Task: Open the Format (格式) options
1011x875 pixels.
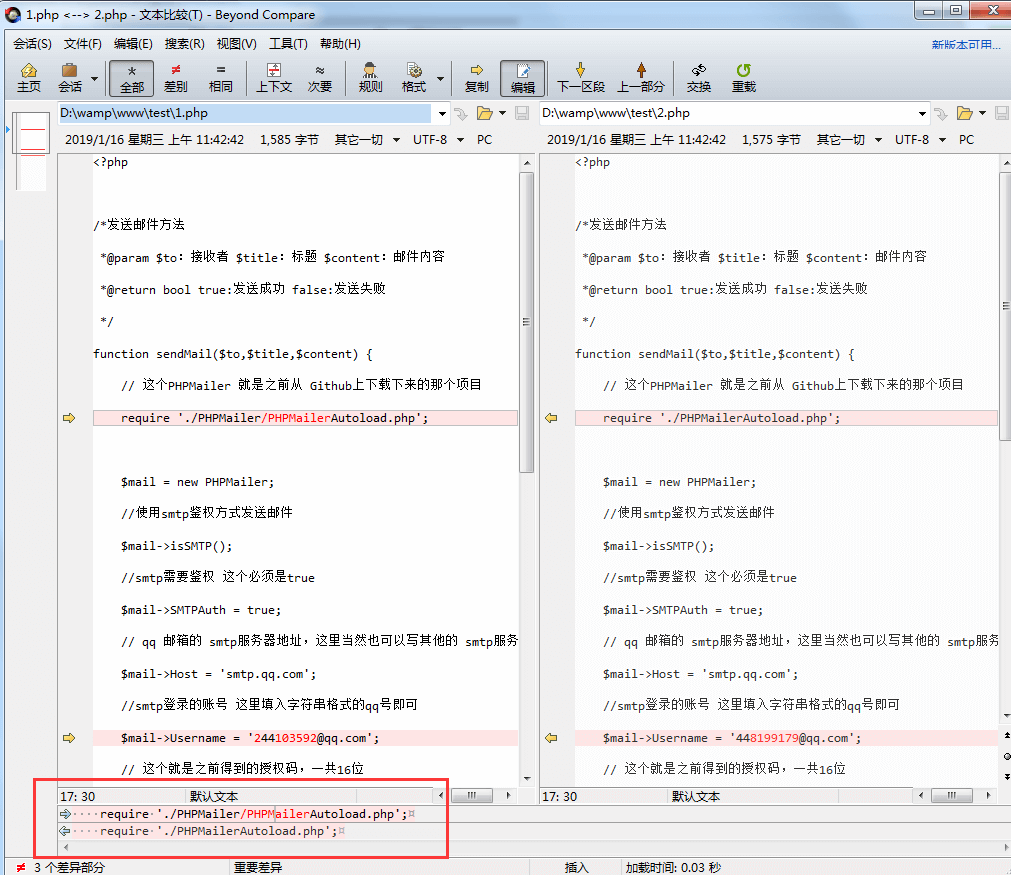Action: [416, 78]
